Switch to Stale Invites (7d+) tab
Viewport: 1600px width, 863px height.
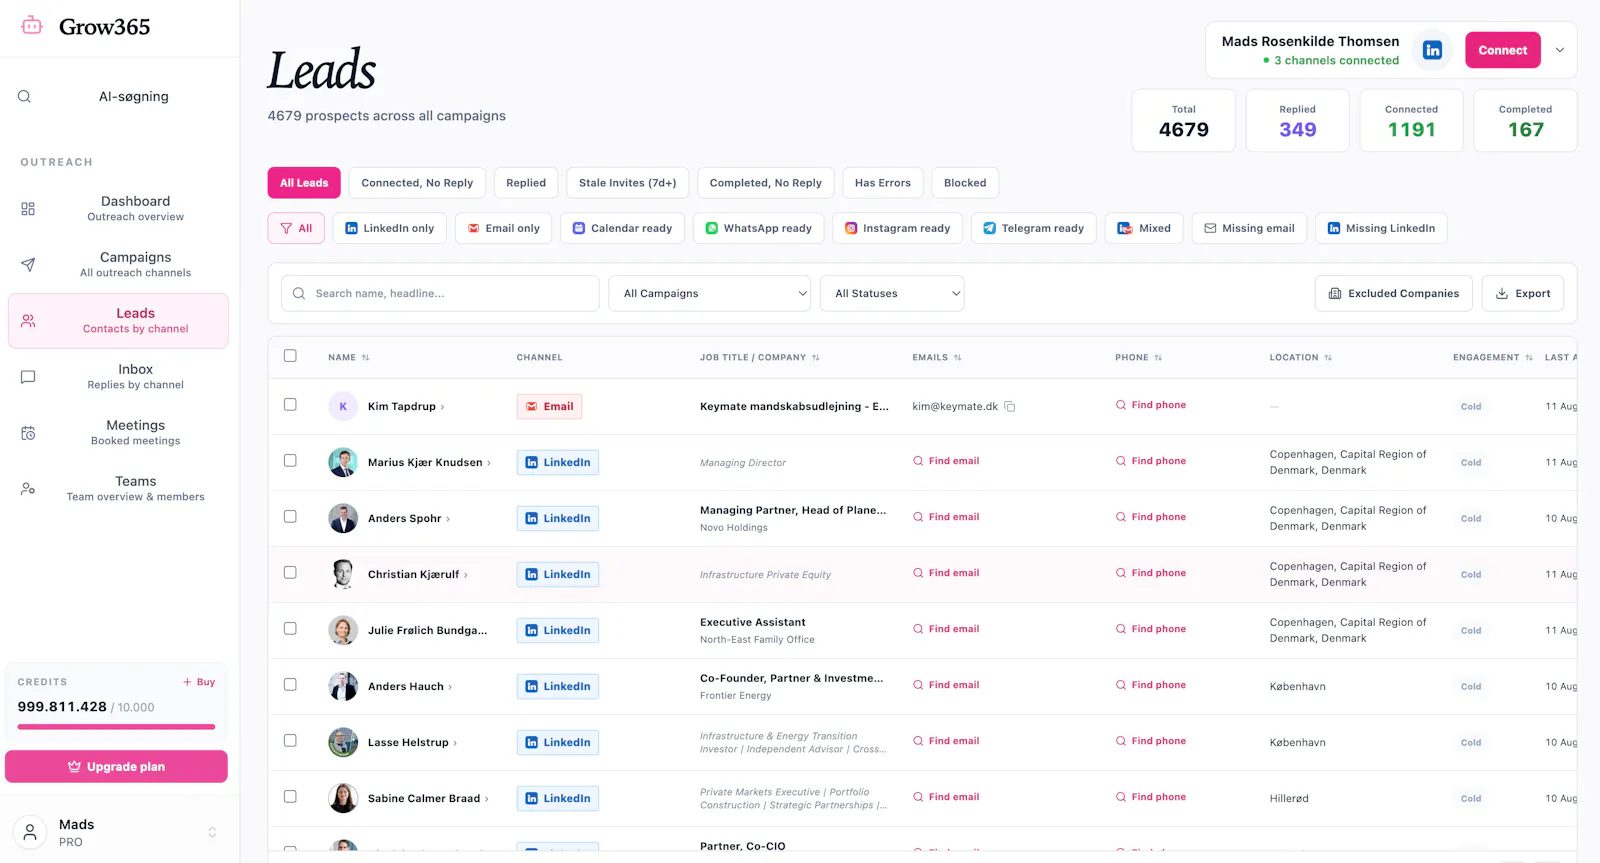628,183
